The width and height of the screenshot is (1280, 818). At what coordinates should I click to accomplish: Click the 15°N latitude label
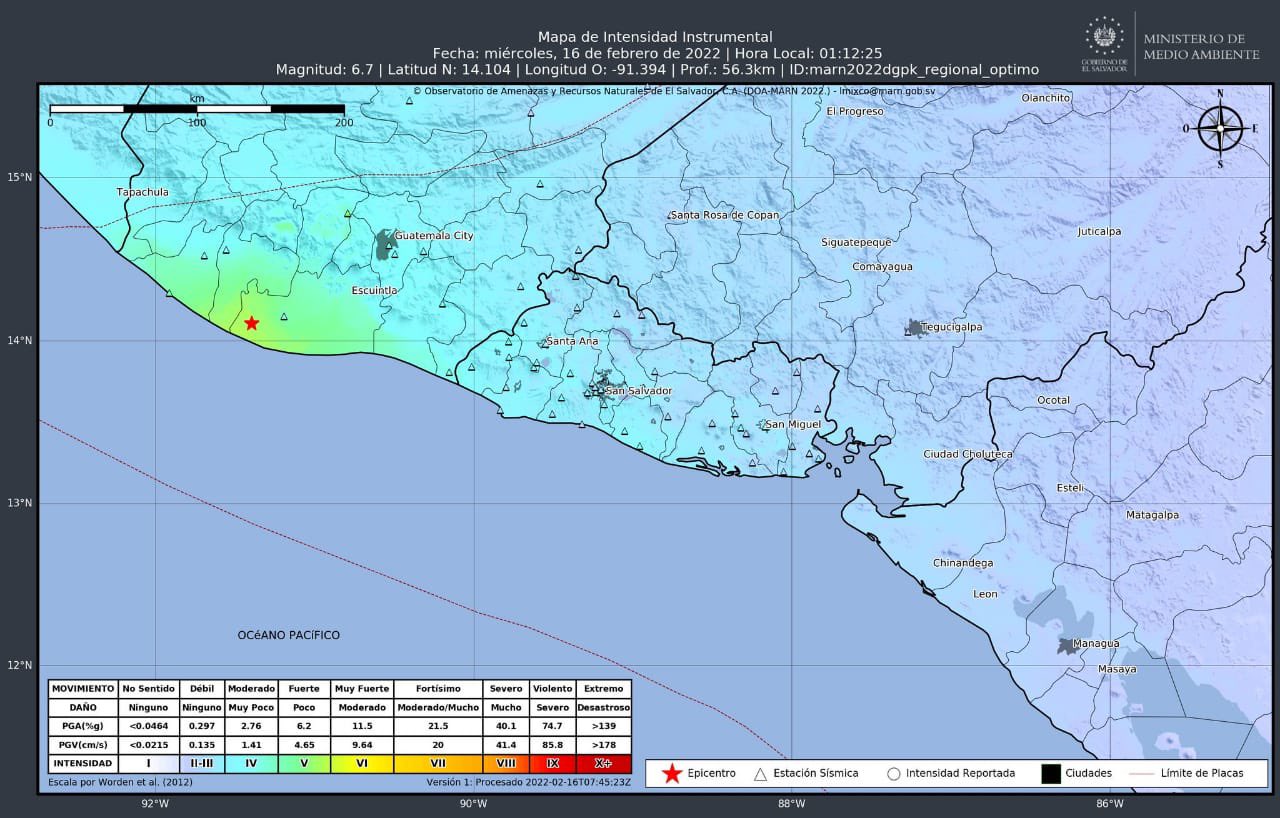coord(20,178)
